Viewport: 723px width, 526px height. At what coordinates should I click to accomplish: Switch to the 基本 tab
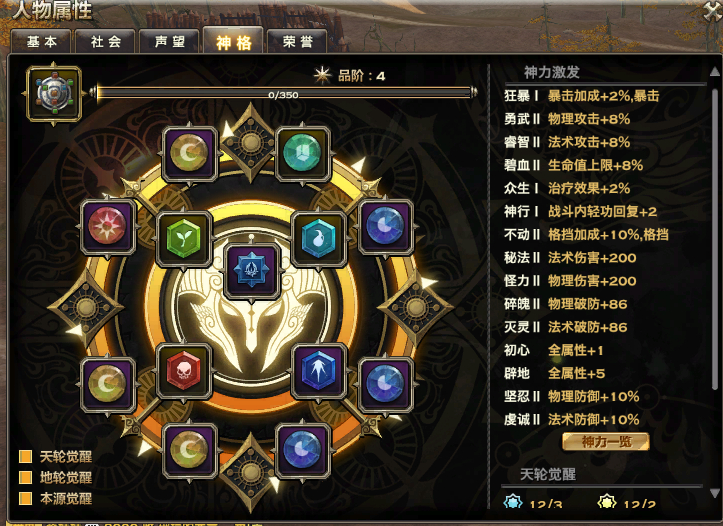(41, 41)
